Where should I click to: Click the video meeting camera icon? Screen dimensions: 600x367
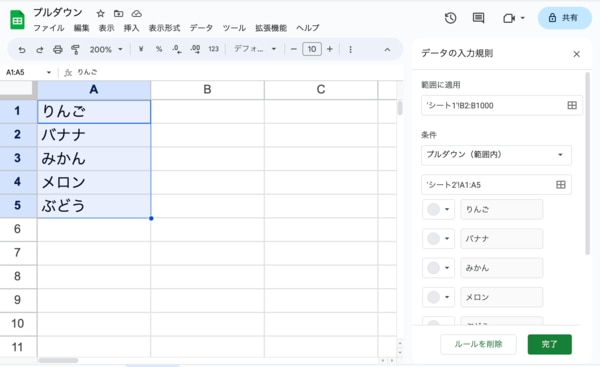[x=509, y=18]
